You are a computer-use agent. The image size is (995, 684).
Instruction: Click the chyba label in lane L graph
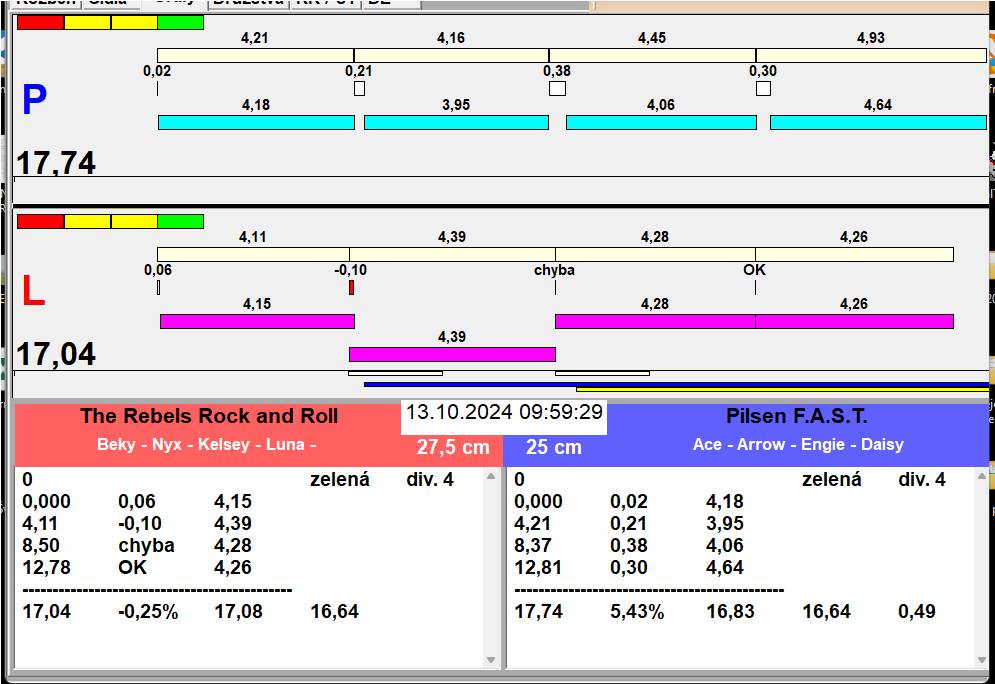[554, 270]
